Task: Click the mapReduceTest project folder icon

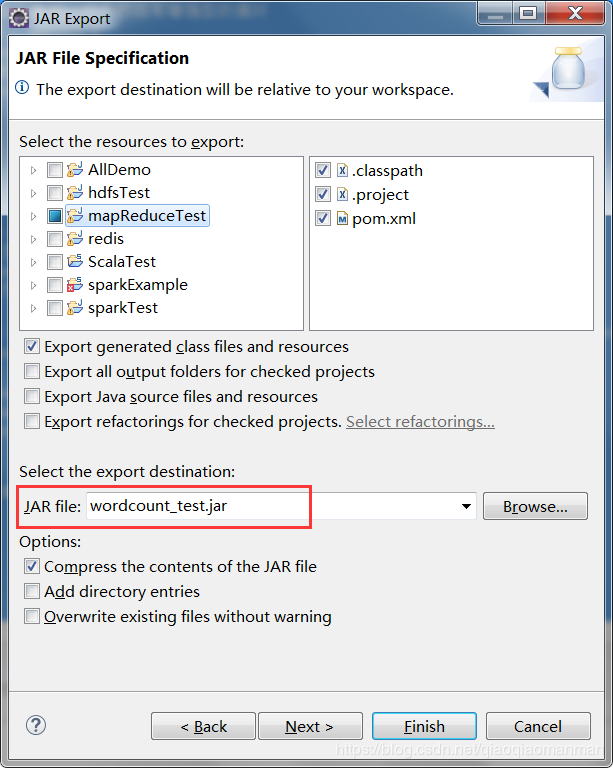Action: (75, 216)
